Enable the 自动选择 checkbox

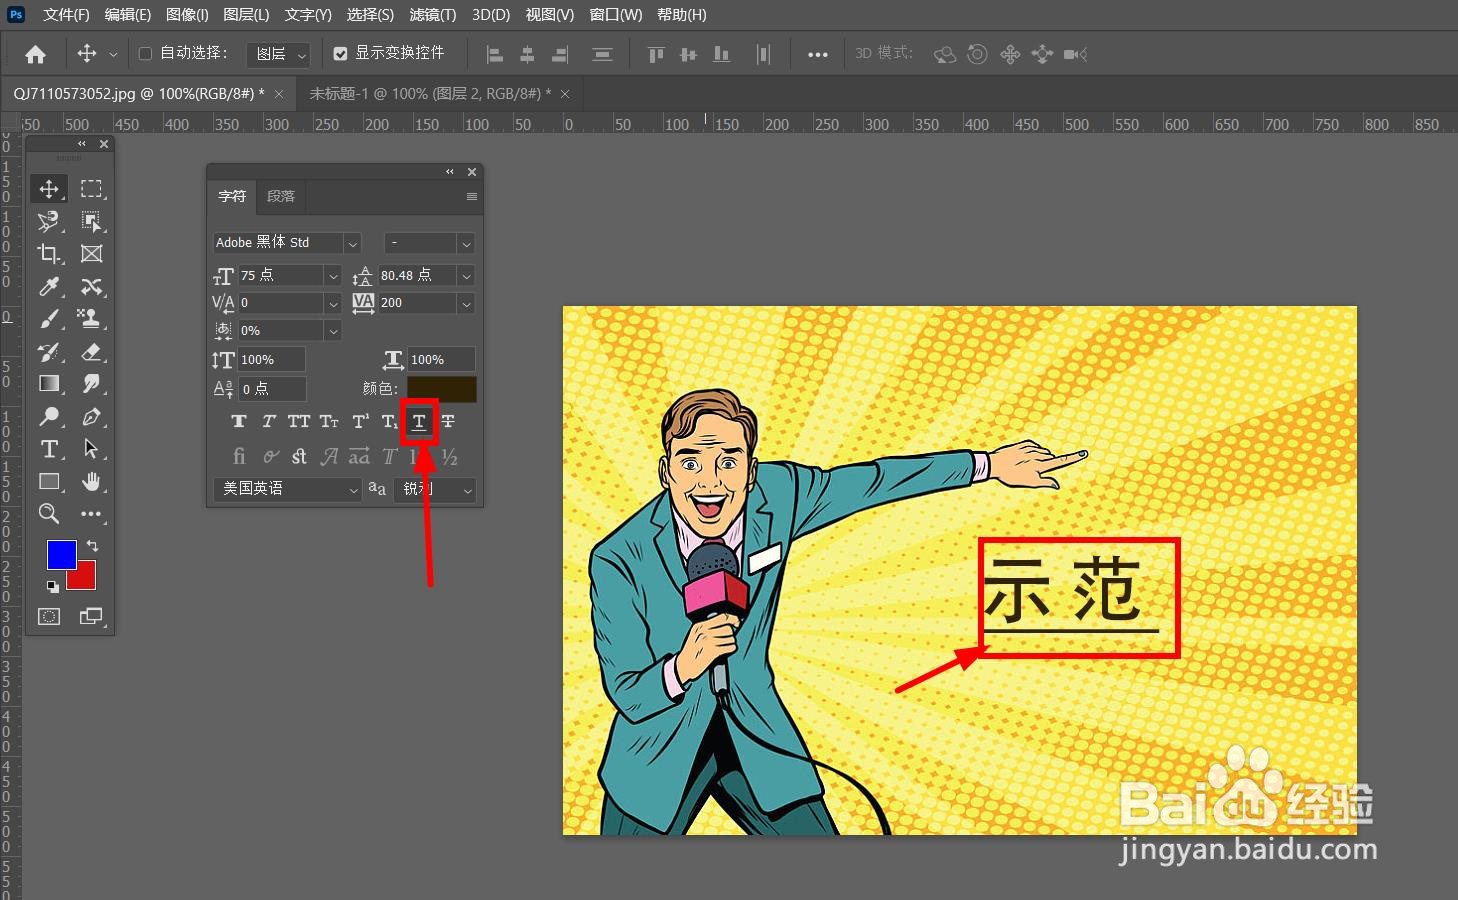click(145, 53)
